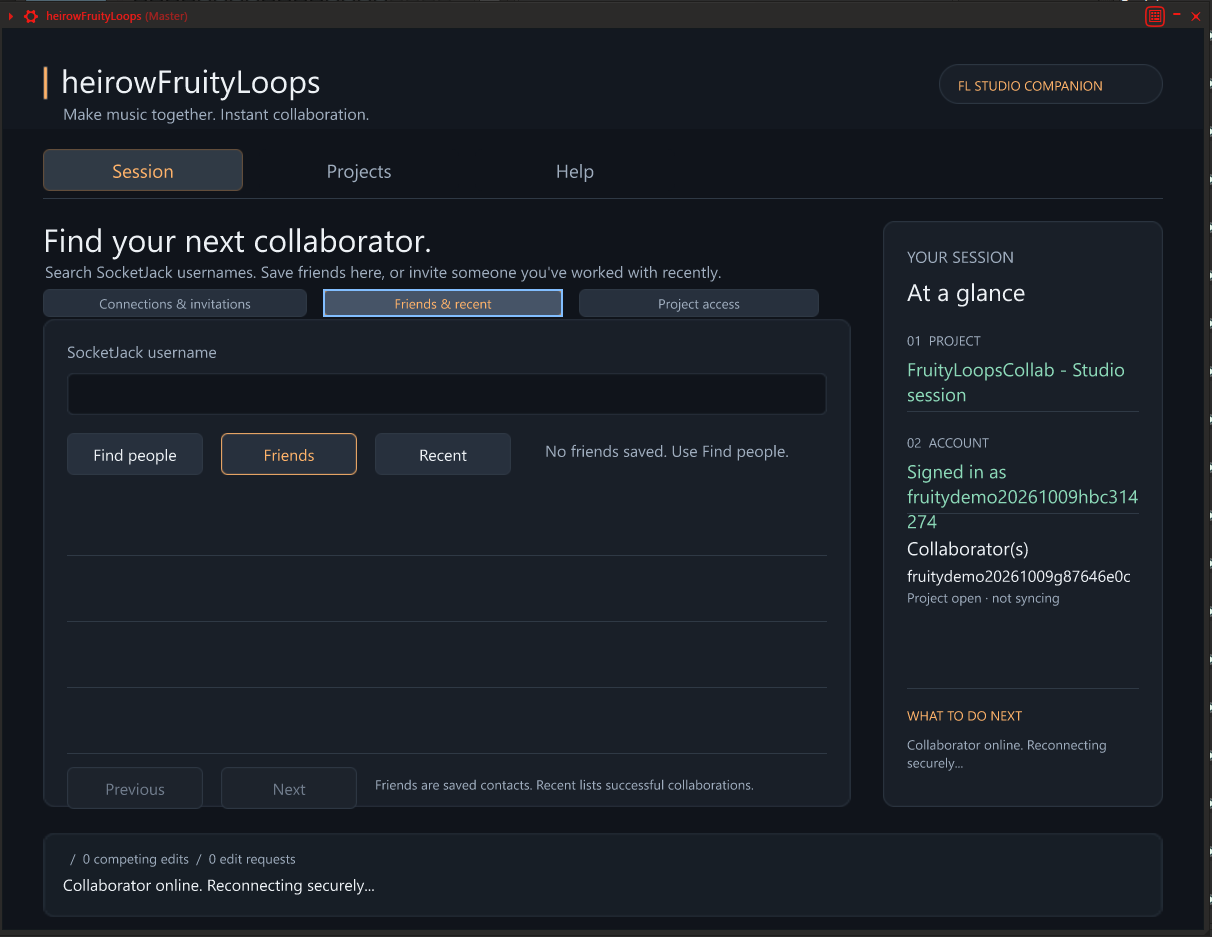Switch to the Session tab
1212x937 pixels.
[x=143, y=170]
